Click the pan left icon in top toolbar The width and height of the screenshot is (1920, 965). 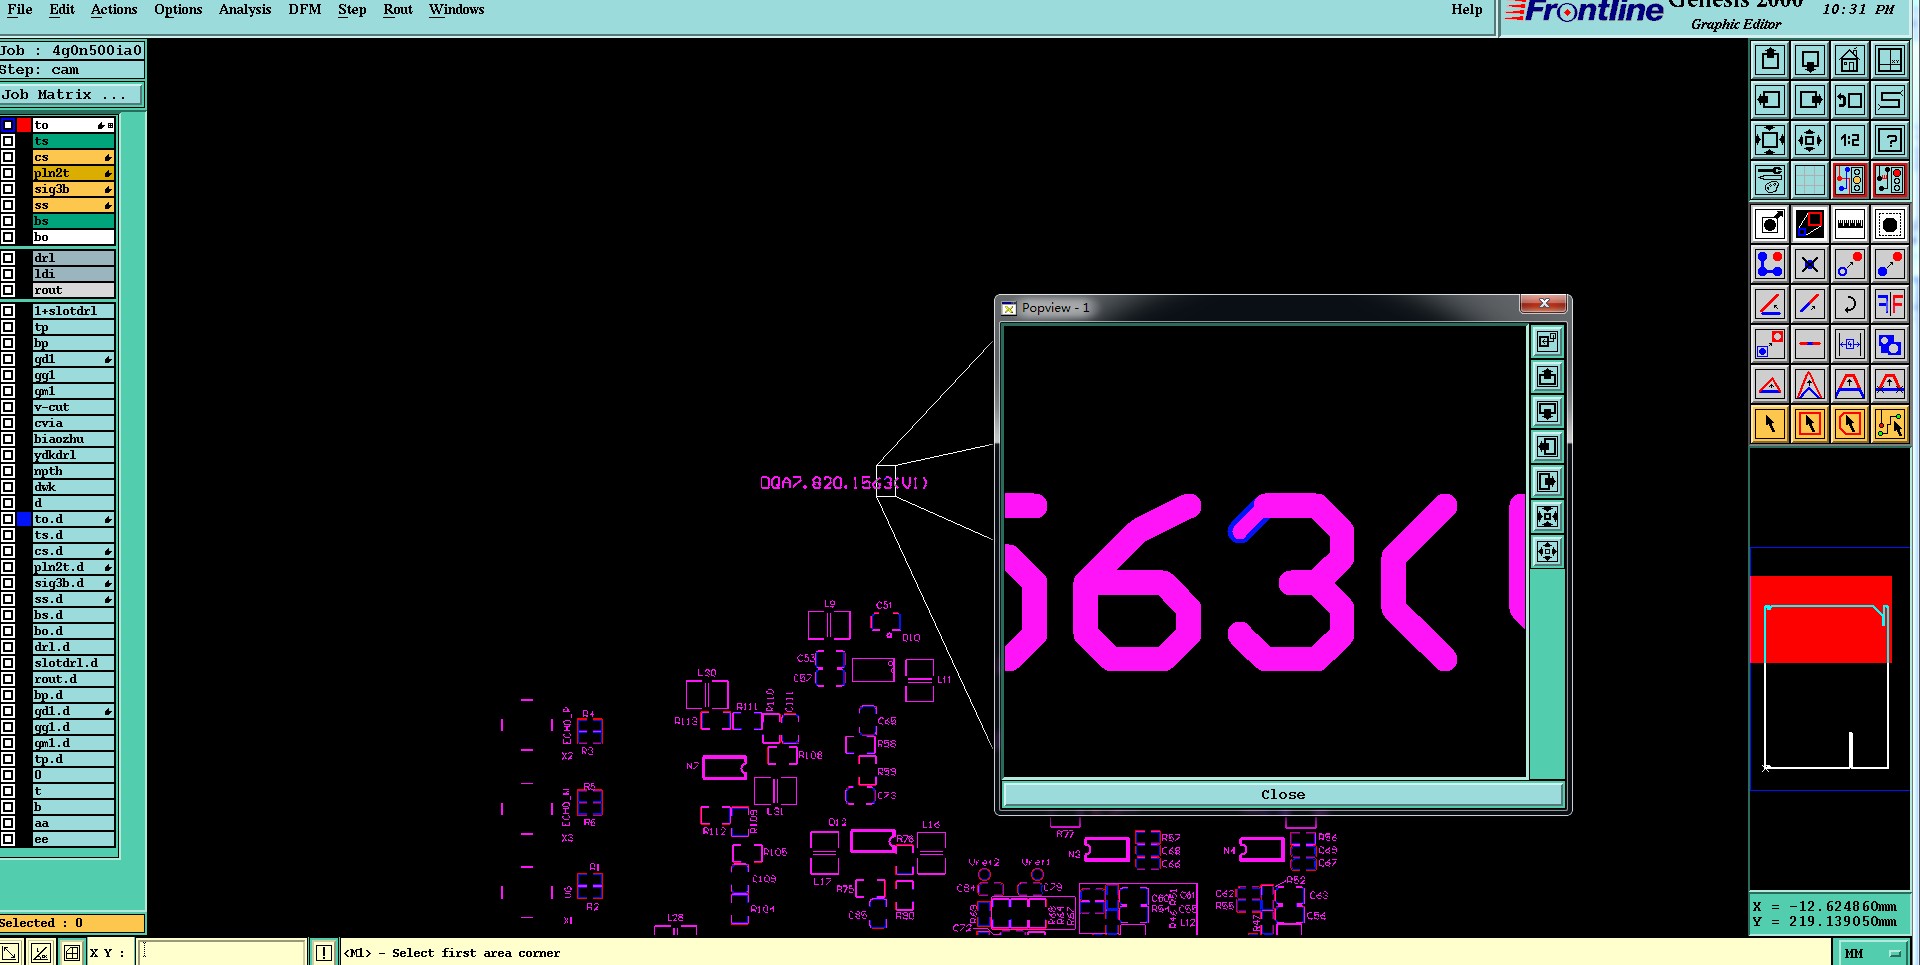point(1770,100)
